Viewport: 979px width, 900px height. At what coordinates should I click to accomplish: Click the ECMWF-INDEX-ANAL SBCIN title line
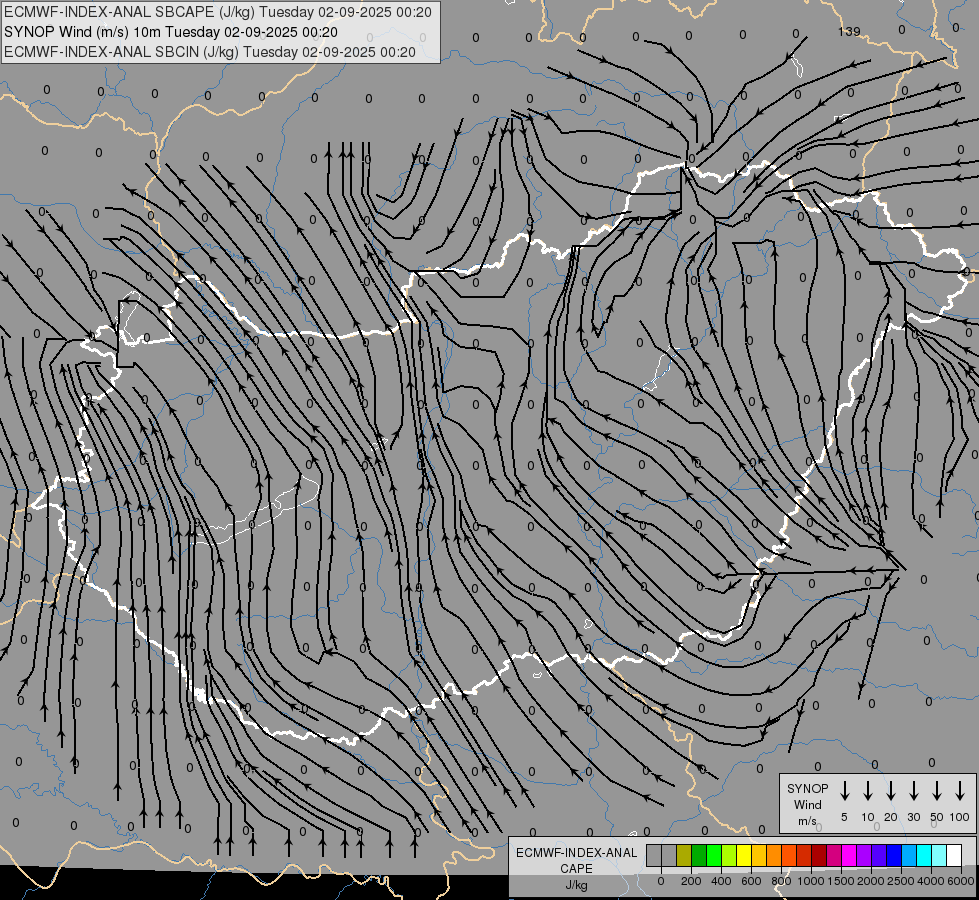coord(210,52)
